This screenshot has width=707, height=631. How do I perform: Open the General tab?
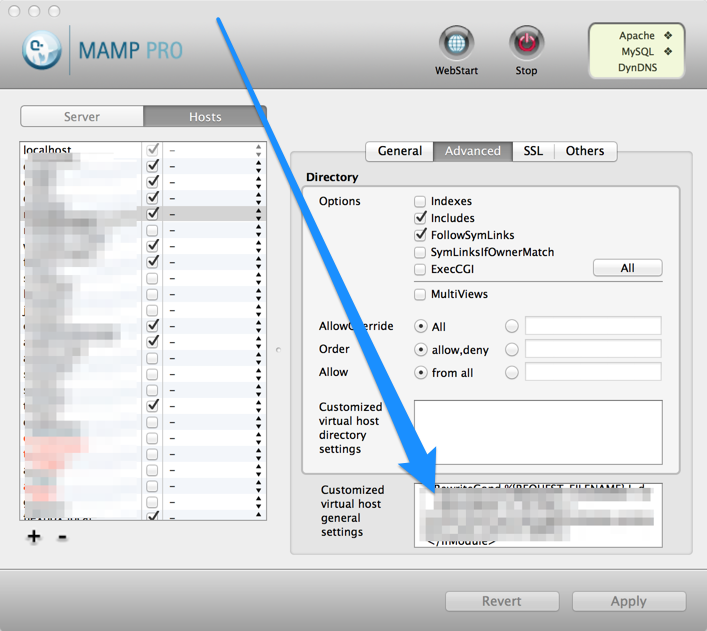pyautogui.click(x=399, y=151)
